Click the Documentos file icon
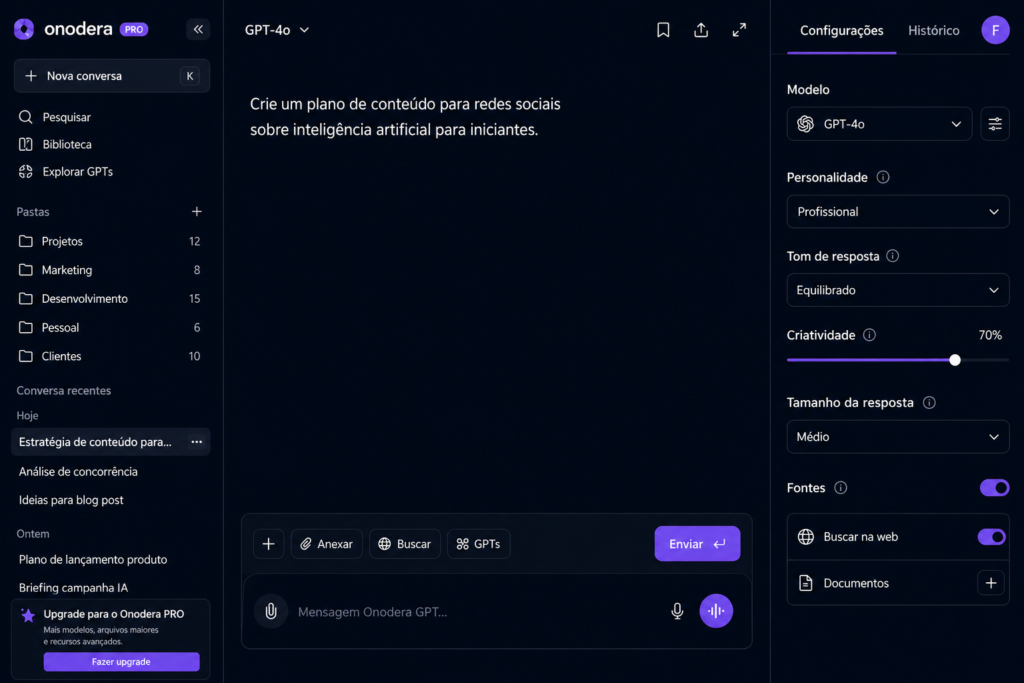This screenshot has height=683, width=1024. pyautogui.click(x=806, y=583)
